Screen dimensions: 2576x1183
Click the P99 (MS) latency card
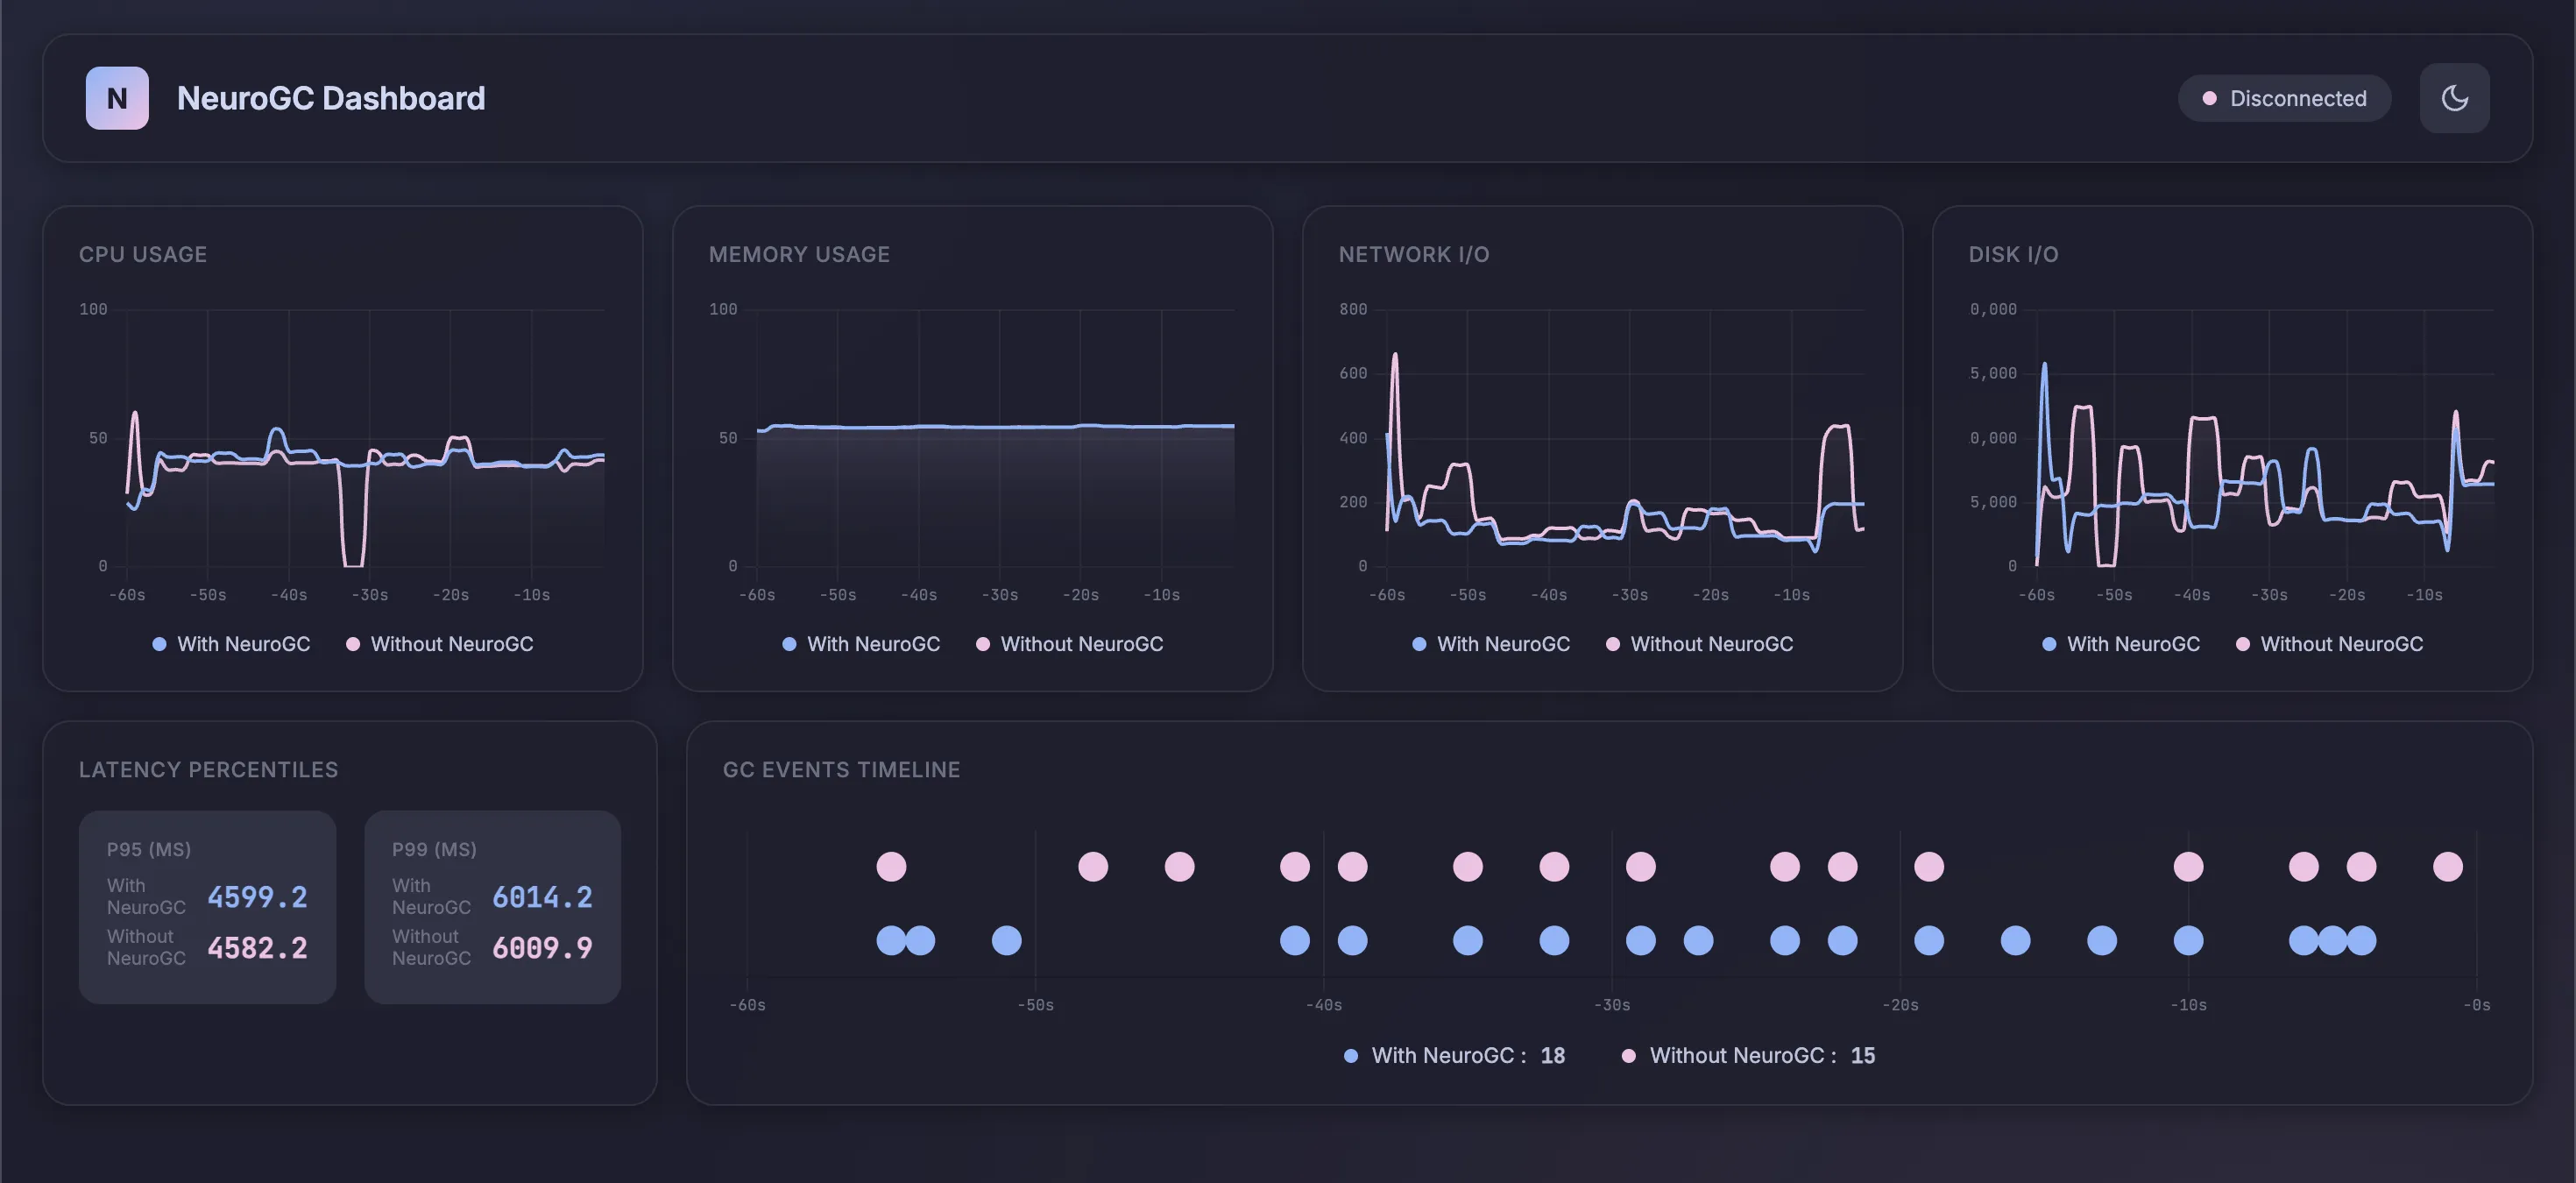[492, 906]
